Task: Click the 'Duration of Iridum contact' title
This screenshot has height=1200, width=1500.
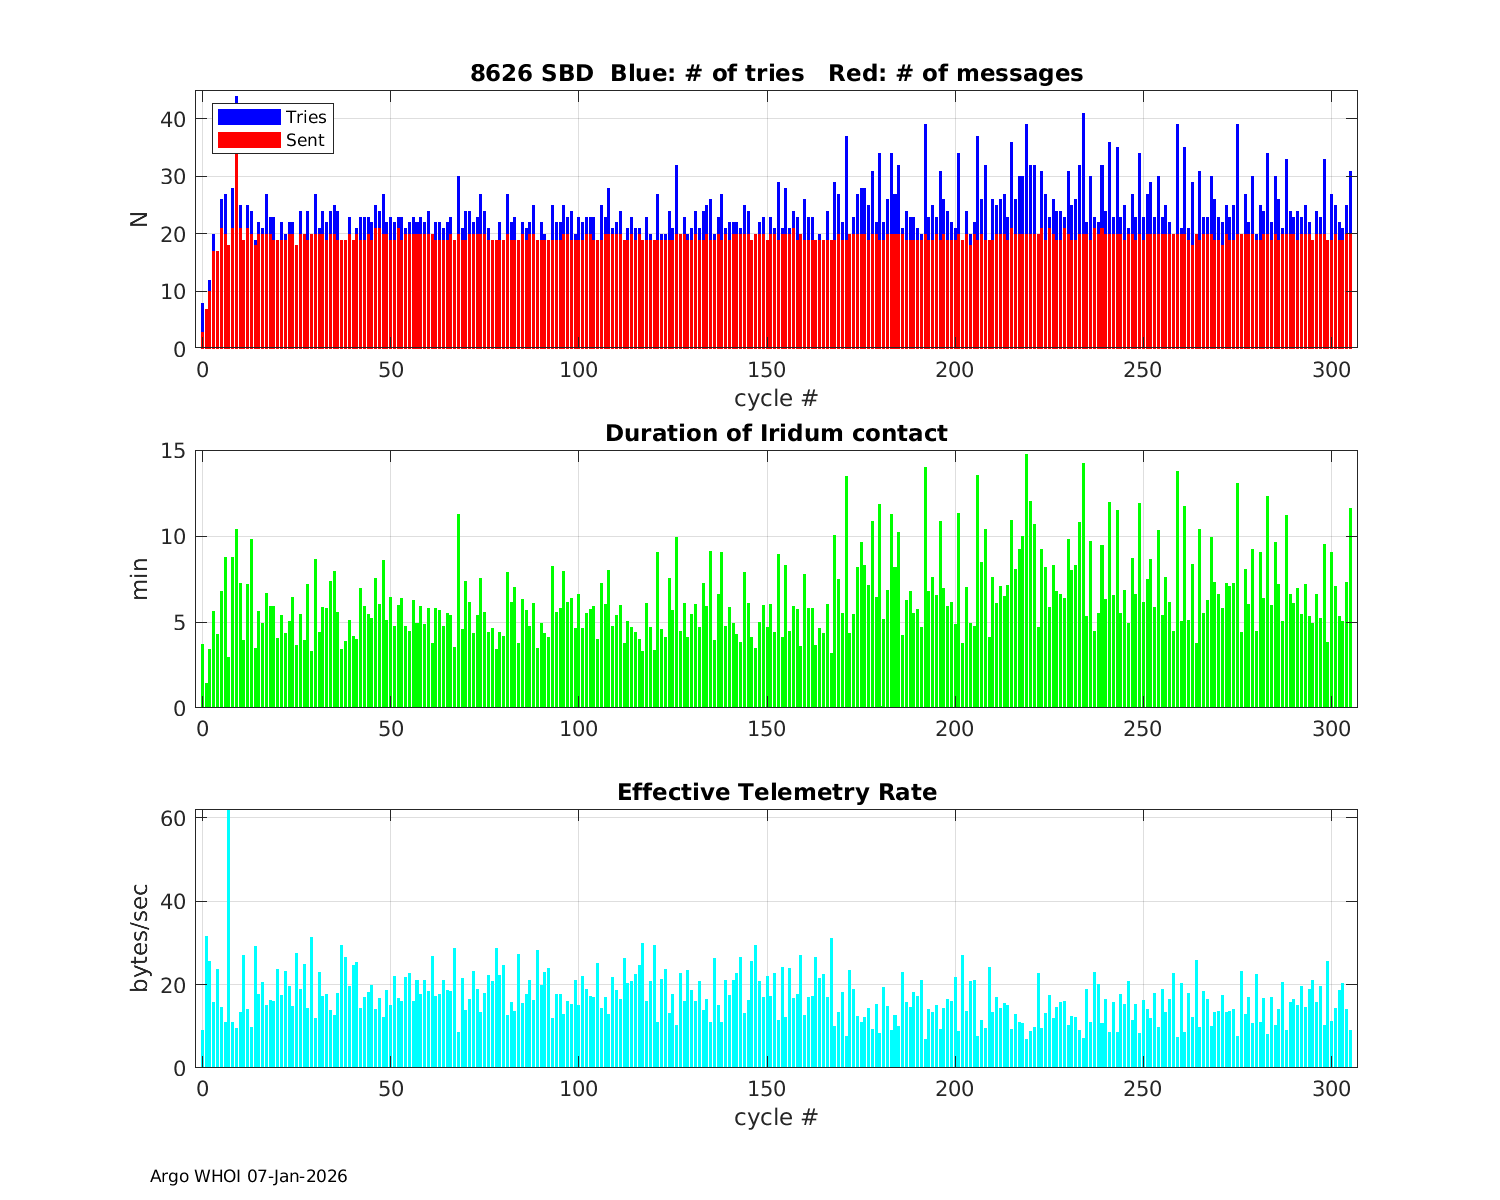Action: (x=776, y=433)
